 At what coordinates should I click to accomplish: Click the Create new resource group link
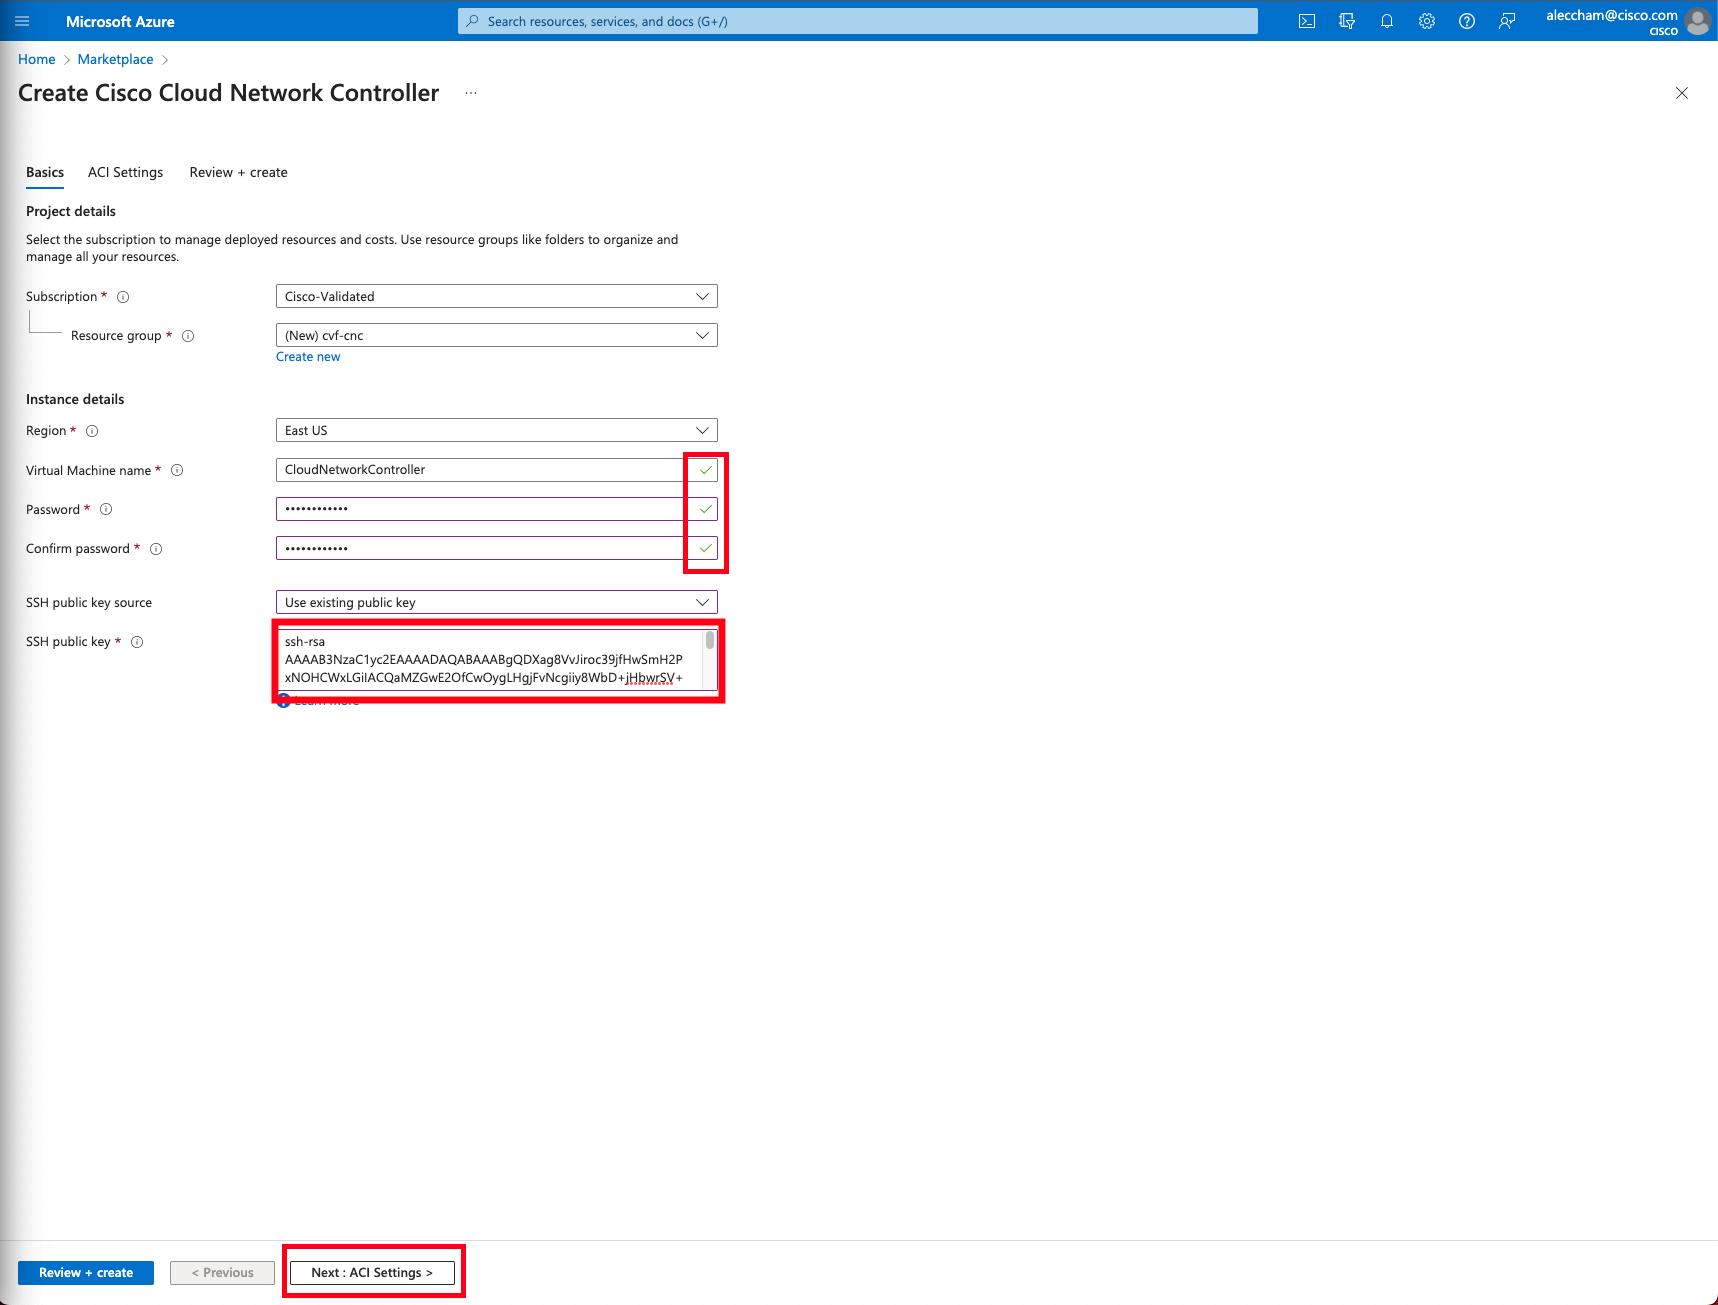(308, 357)
